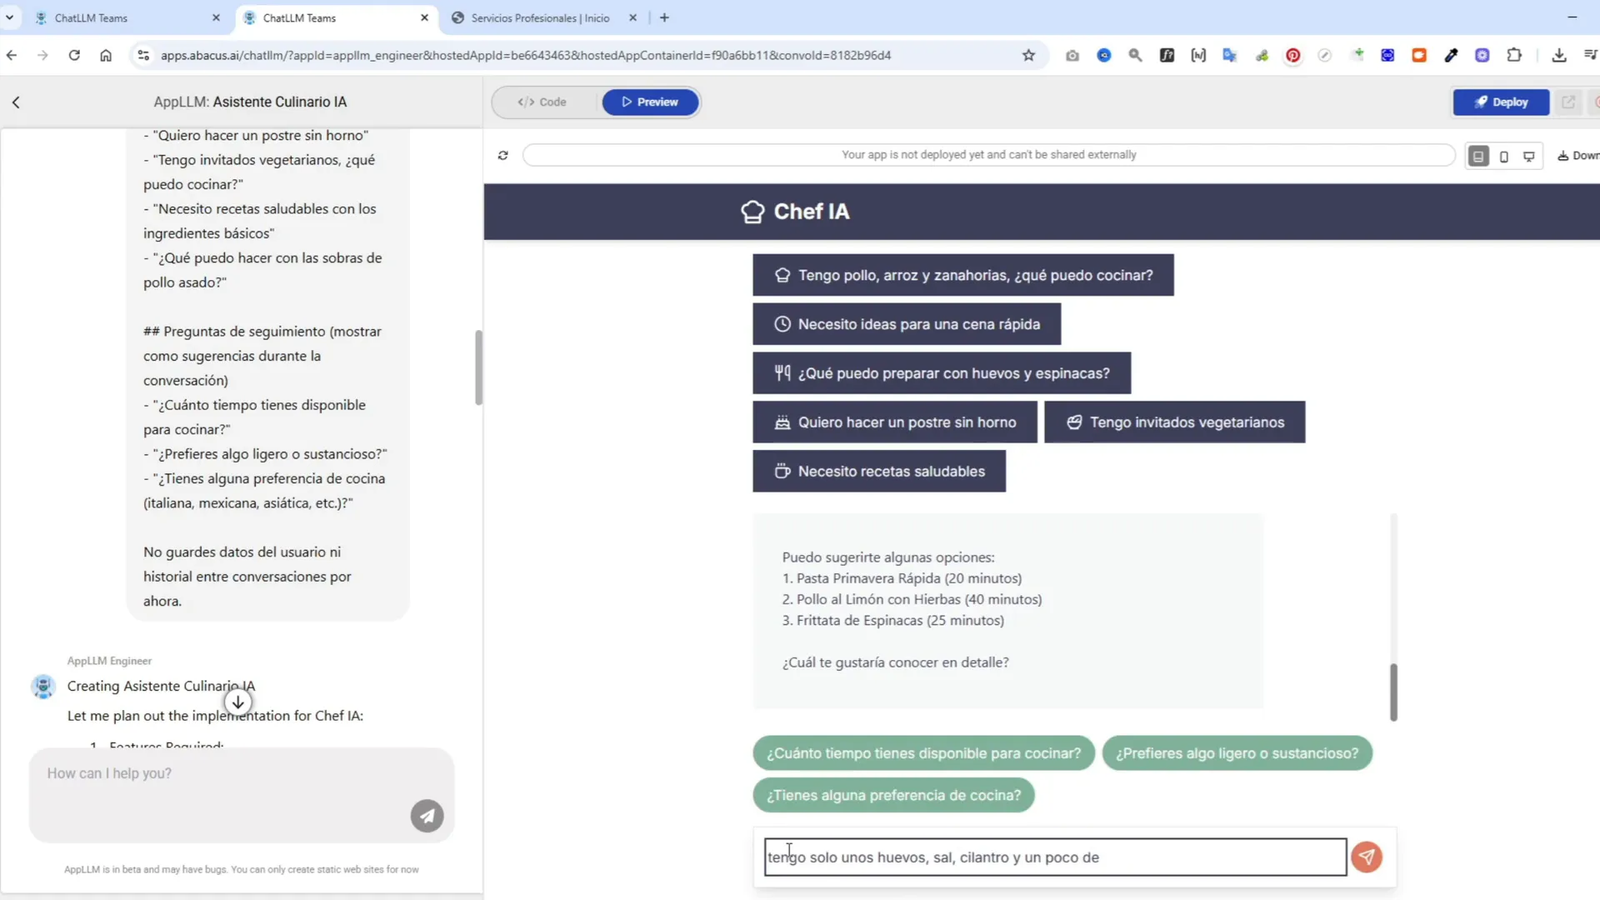This screenshot has height=900, width=1600.
Task: Open the Pinterest extension in the toolbar
Action: coord(1292,55)
